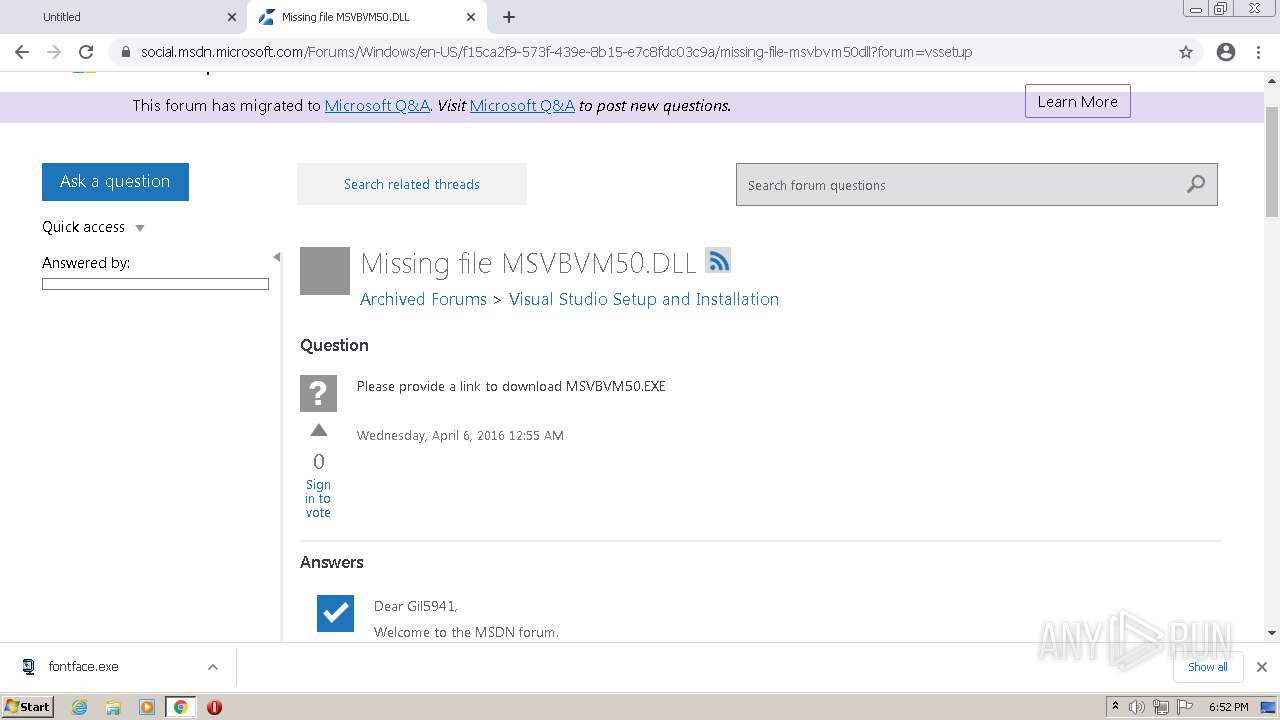This screenshot has width=1280, height=720.
Task: Click Search related threads
Action: click(x=412, y=184)
